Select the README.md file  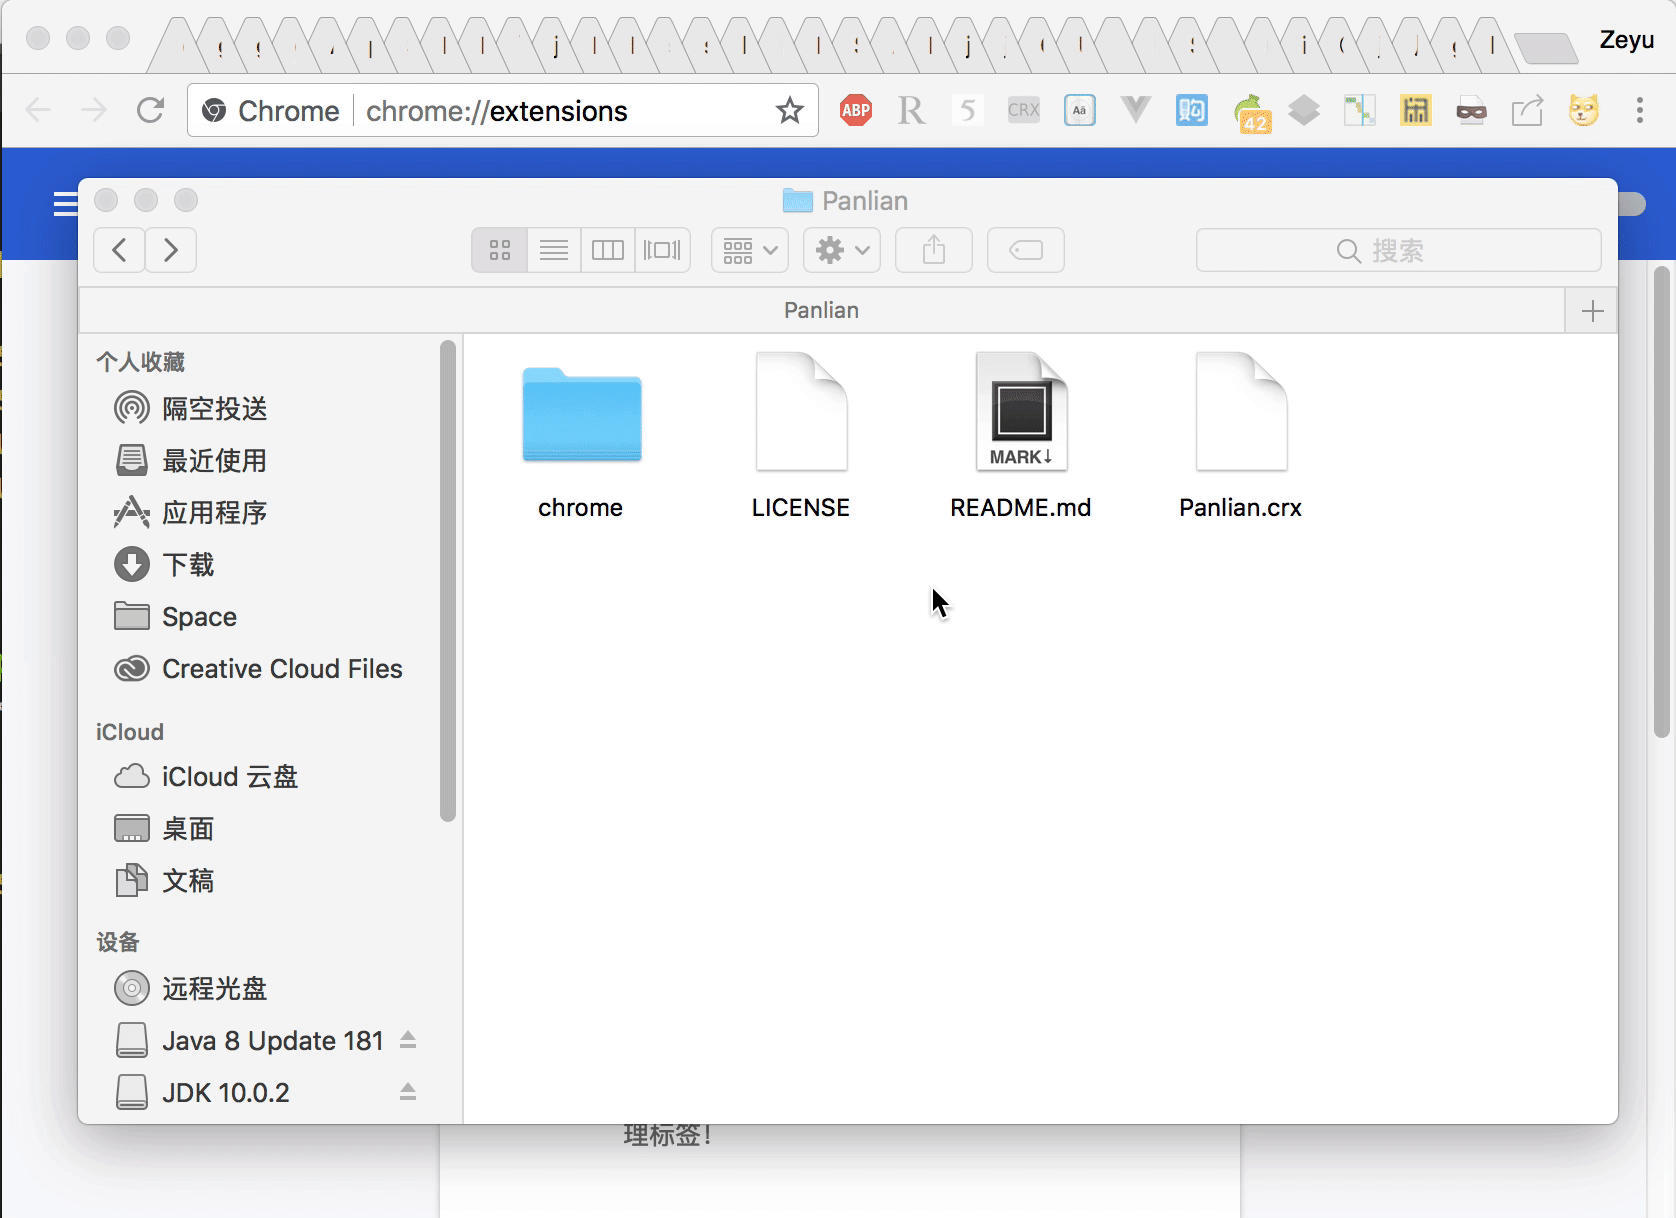point(1021,411)
